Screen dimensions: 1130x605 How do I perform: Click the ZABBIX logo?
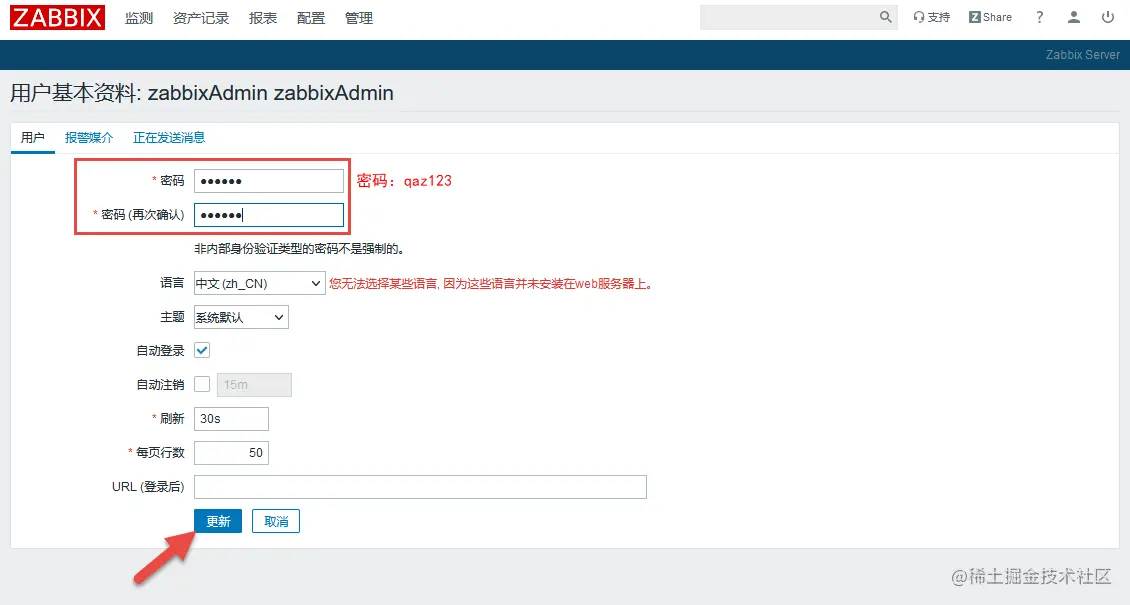[56, 17]
